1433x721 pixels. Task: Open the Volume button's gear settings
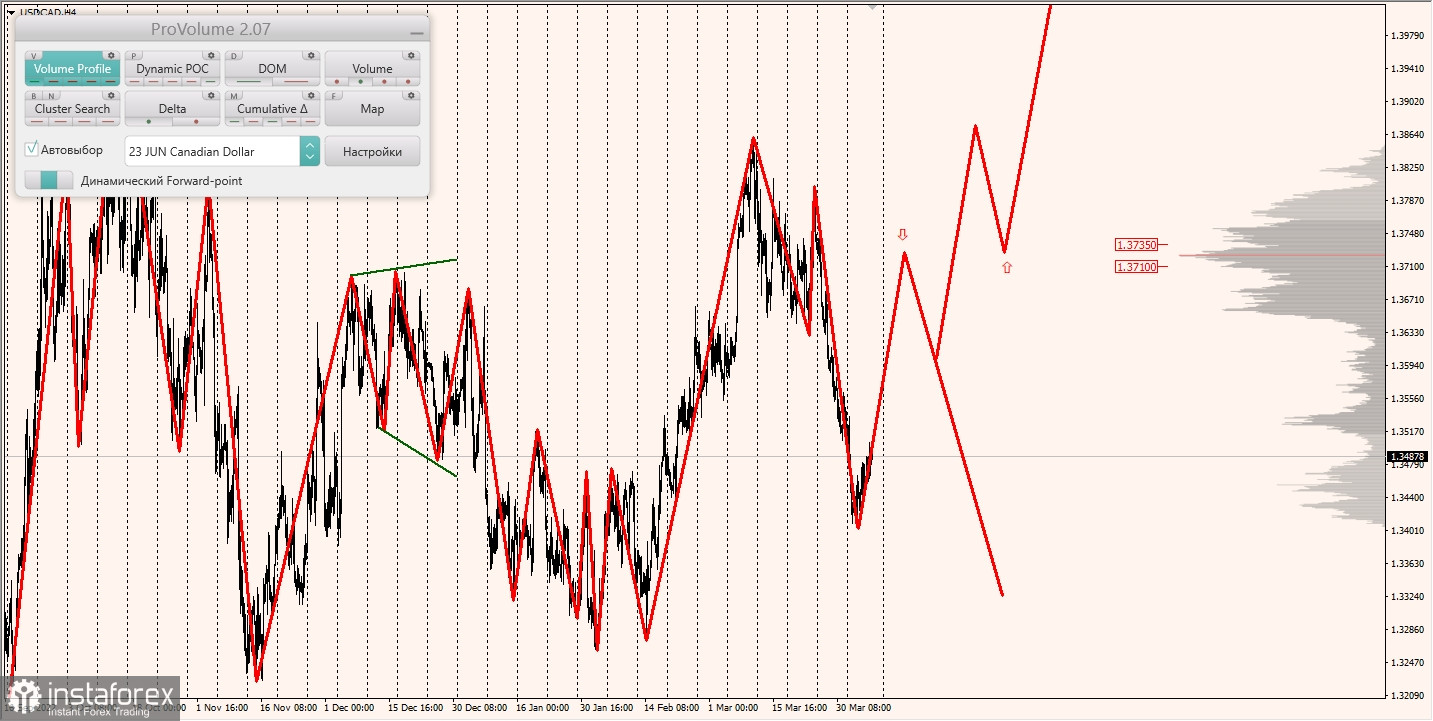point(411,55)
